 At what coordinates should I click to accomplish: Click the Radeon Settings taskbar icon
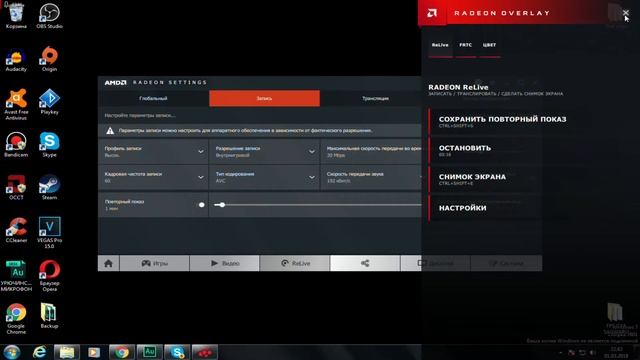coord(204,352)
